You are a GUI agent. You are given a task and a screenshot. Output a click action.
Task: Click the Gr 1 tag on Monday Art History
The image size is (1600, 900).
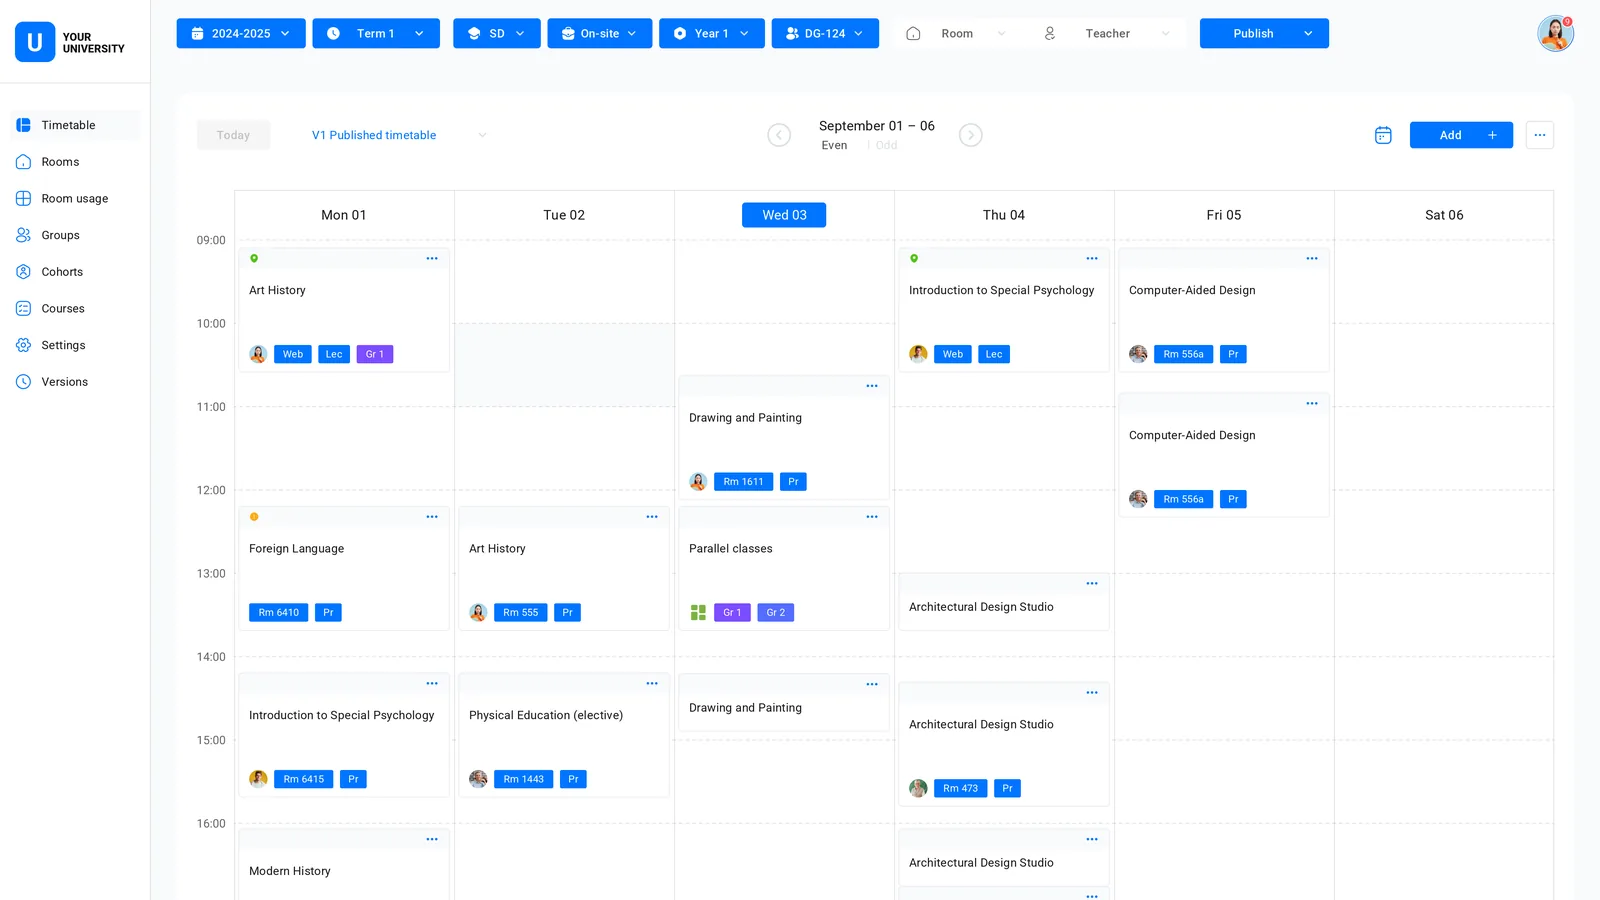375,354
